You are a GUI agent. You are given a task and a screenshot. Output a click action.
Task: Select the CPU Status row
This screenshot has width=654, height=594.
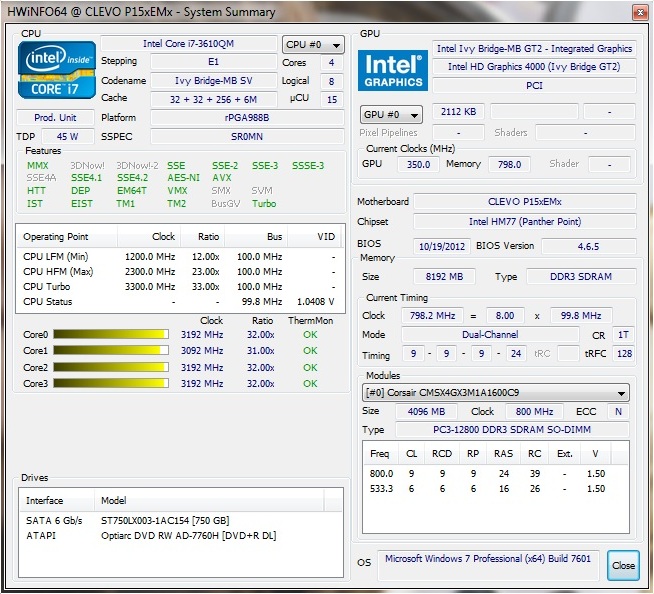[x=180, y=302]
